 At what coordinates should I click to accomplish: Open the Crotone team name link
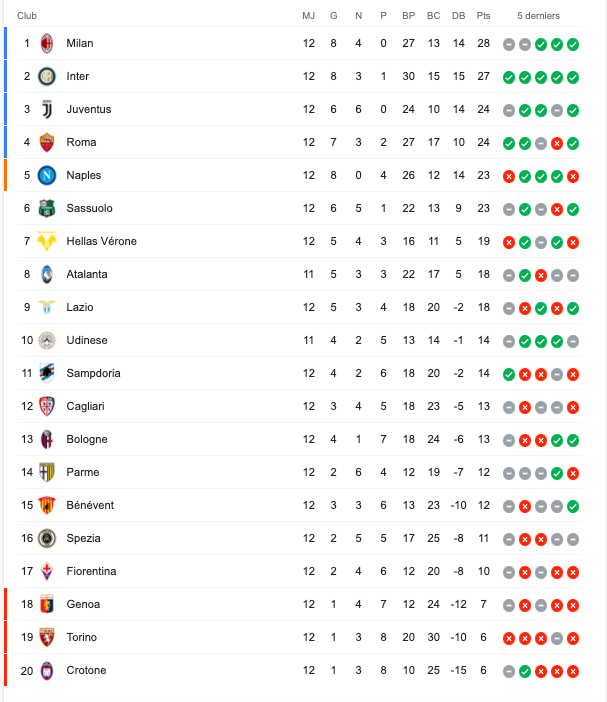pyautogui.click(x=86, y=670)
